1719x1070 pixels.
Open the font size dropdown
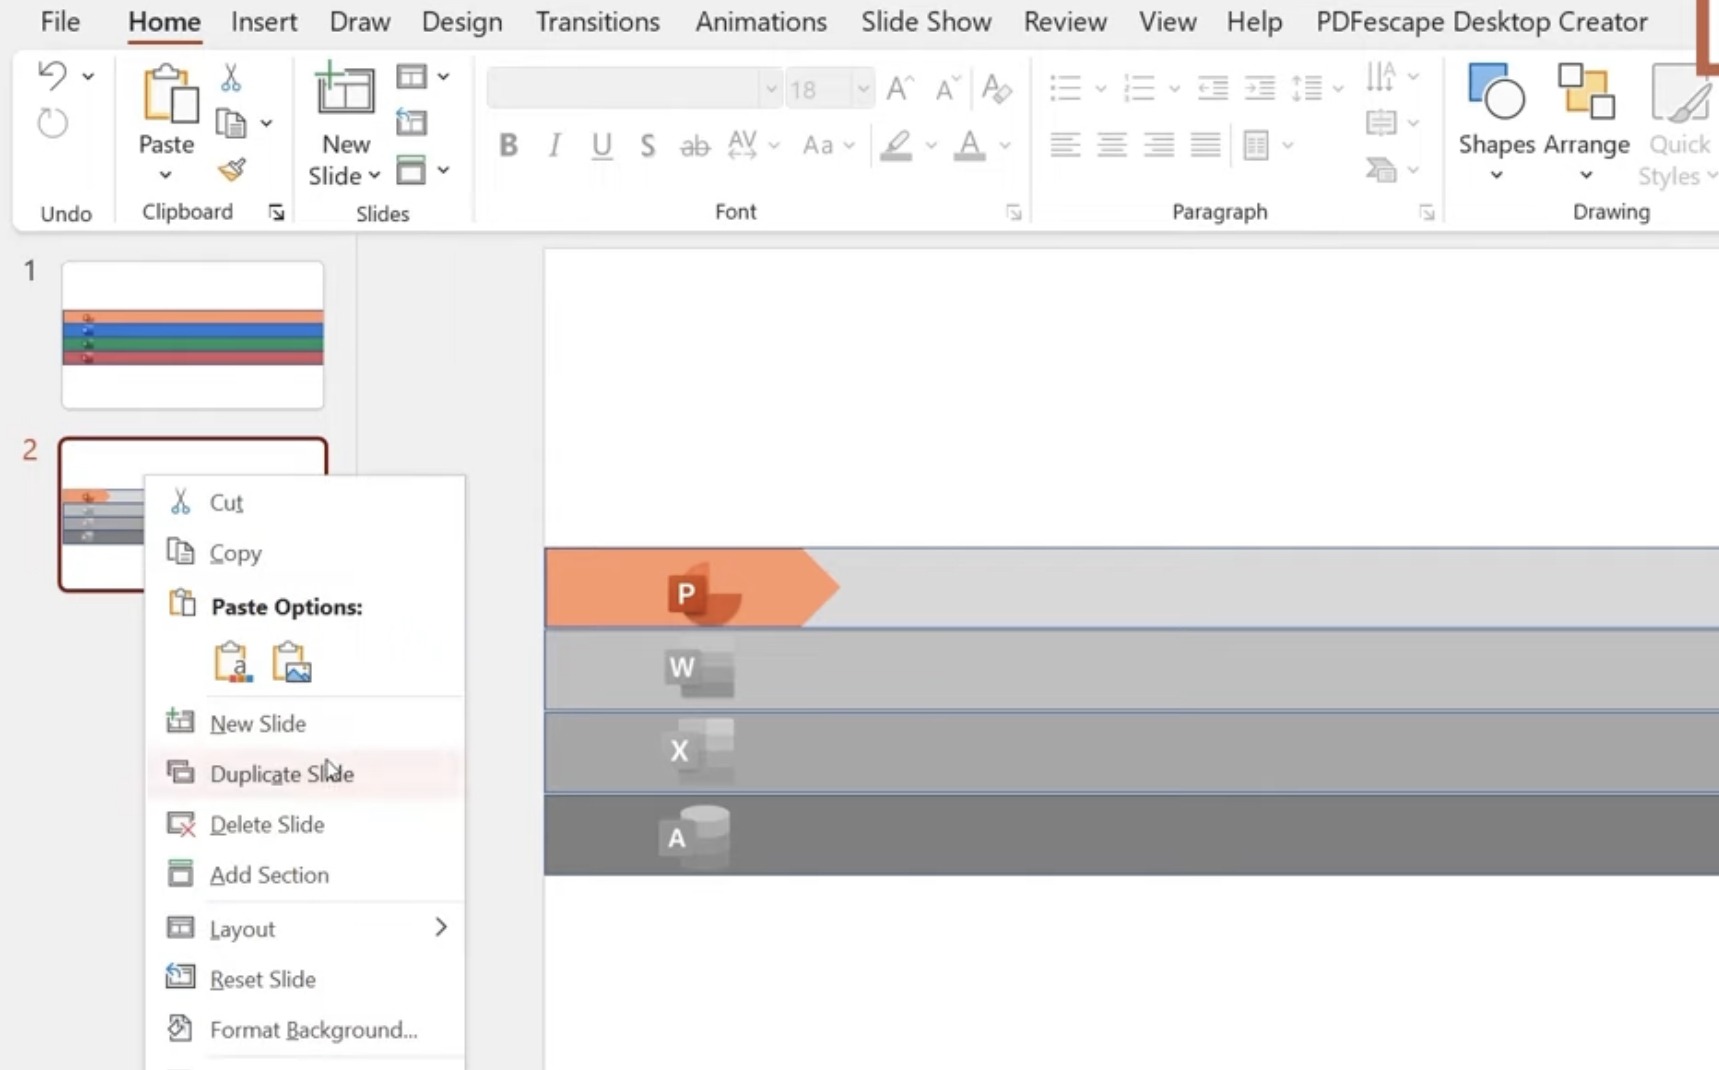tap(863, 90)
